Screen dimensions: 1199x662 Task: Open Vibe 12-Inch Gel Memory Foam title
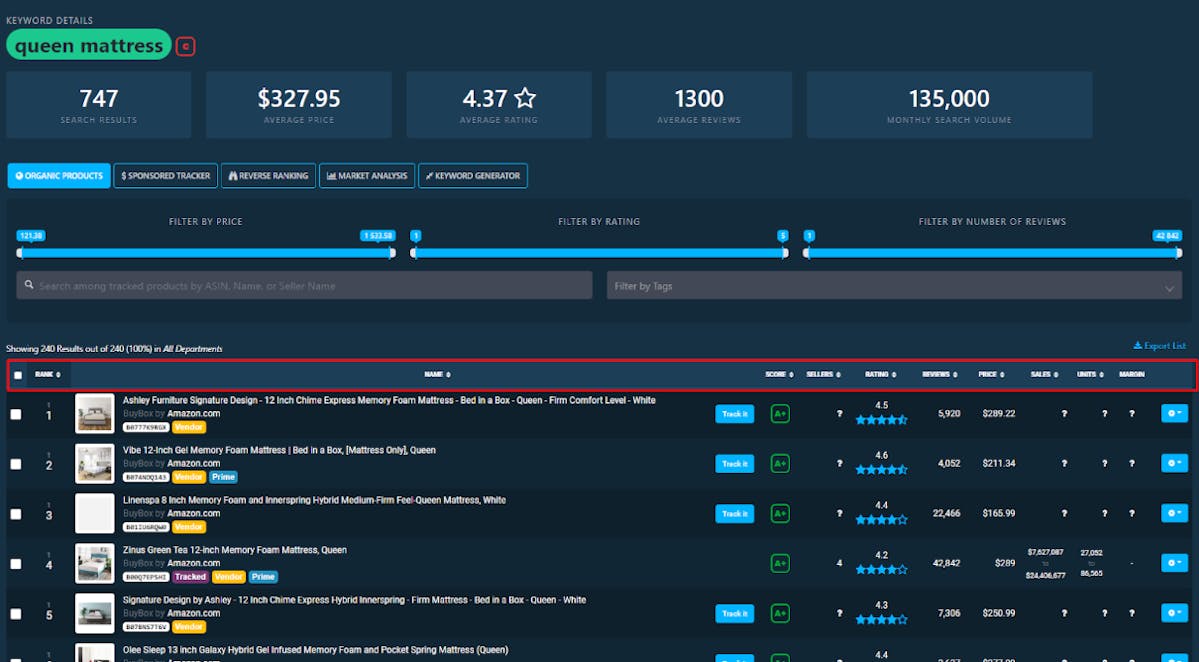[x=279, y=450]
